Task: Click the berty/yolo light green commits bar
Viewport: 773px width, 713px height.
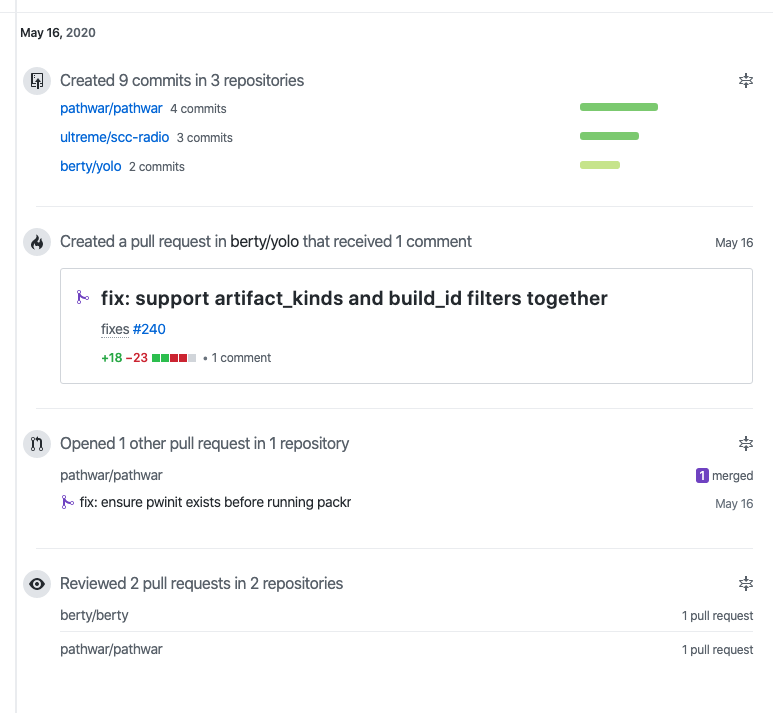Action: (x=600, y=165)
